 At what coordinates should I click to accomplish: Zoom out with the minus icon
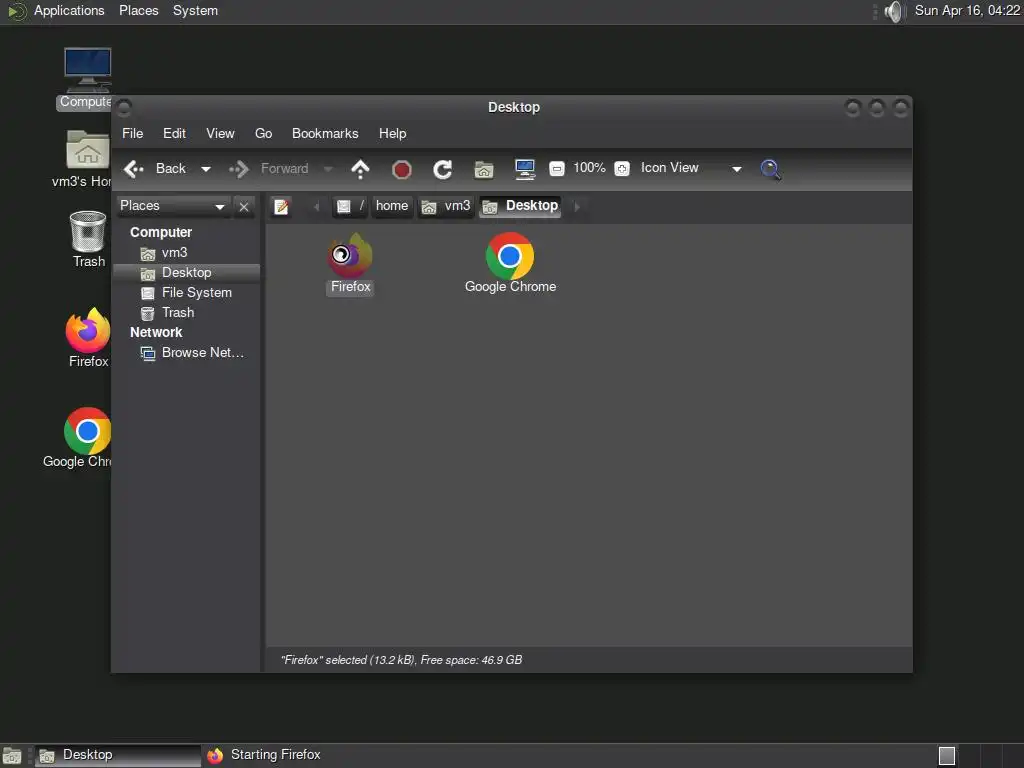click(556, 169)
